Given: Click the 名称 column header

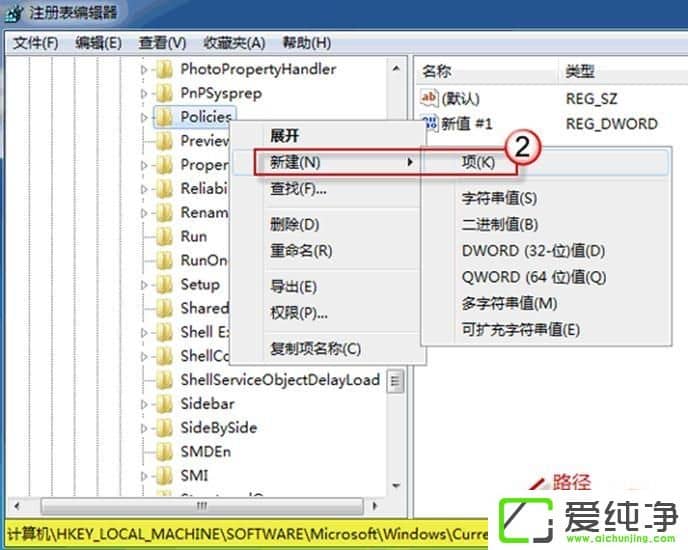Looking at the screenshot, I should coord(487,71).
